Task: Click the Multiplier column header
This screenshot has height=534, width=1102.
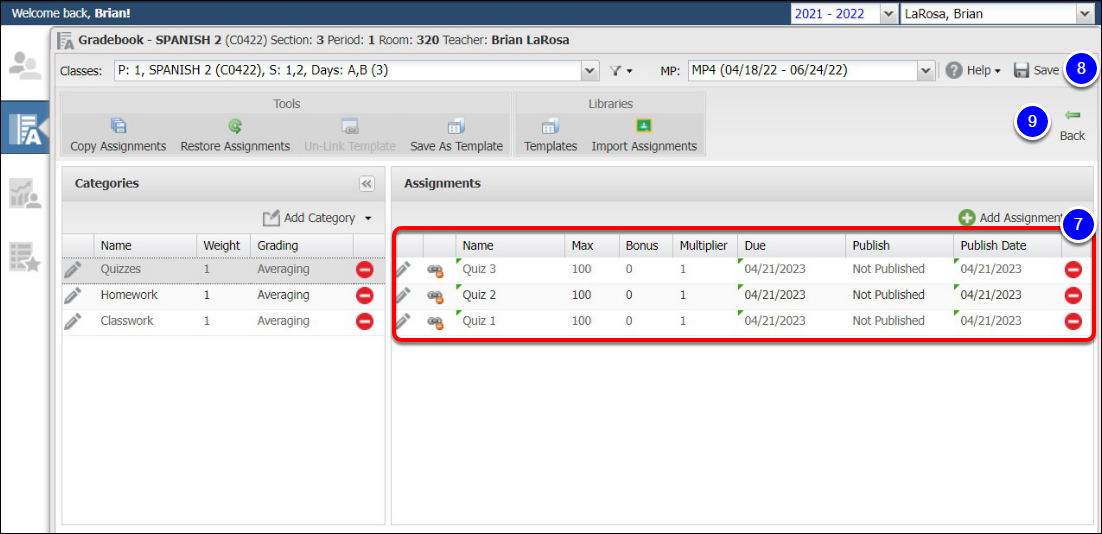Action: pyautogui.click(x=704, y=246)
